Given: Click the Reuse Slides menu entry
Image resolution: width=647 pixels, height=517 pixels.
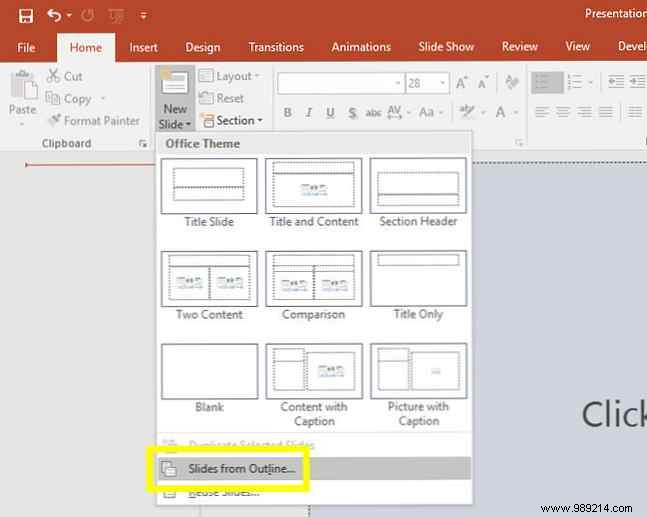Looking at the screenshot, I should [314, 492].
